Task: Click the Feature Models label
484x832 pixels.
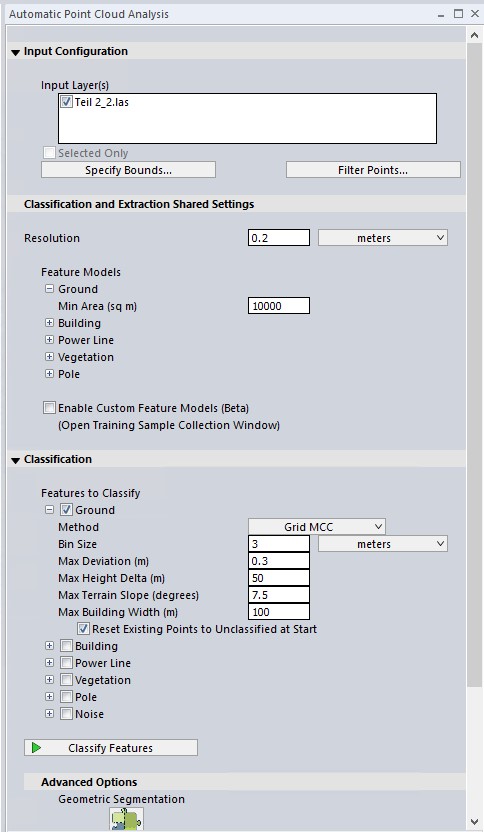Action: (81, 272)
